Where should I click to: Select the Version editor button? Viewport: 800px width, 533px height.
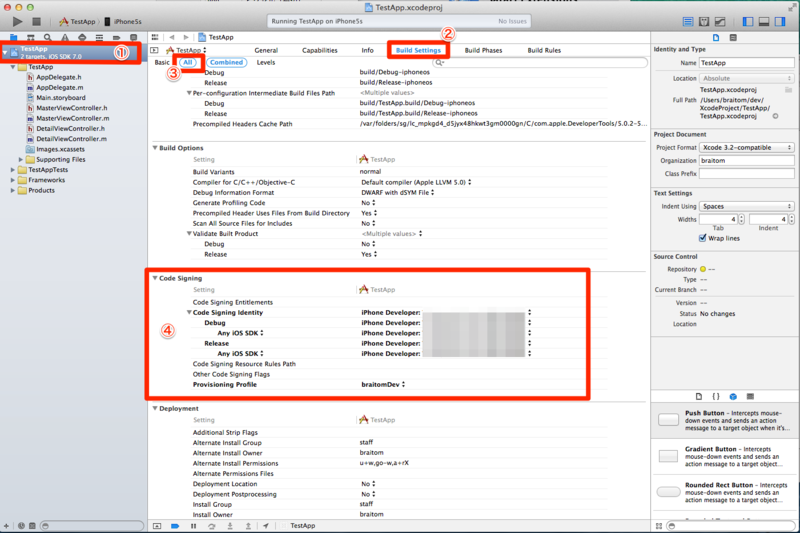pyautogui.click(x=720, y=21)
